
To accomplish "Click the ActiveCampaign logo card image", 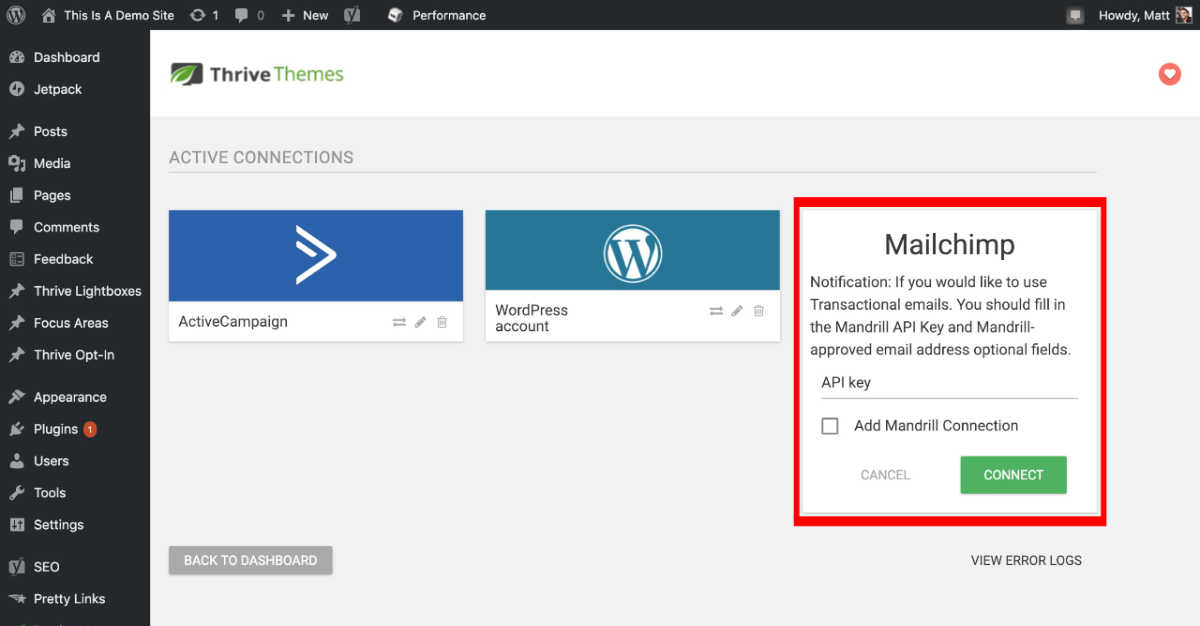I will pyautogui.click(x=316, y=255).
